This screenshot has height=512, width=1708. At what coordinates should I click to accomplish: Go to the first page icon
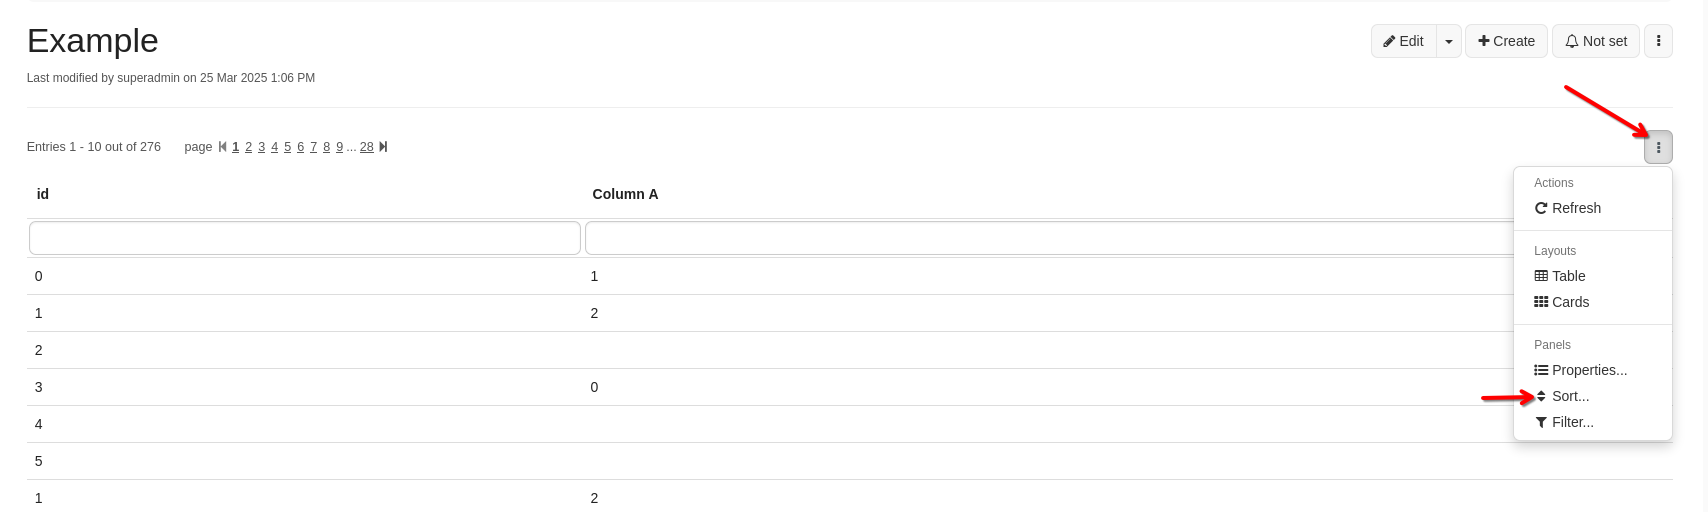pos(222,147)
